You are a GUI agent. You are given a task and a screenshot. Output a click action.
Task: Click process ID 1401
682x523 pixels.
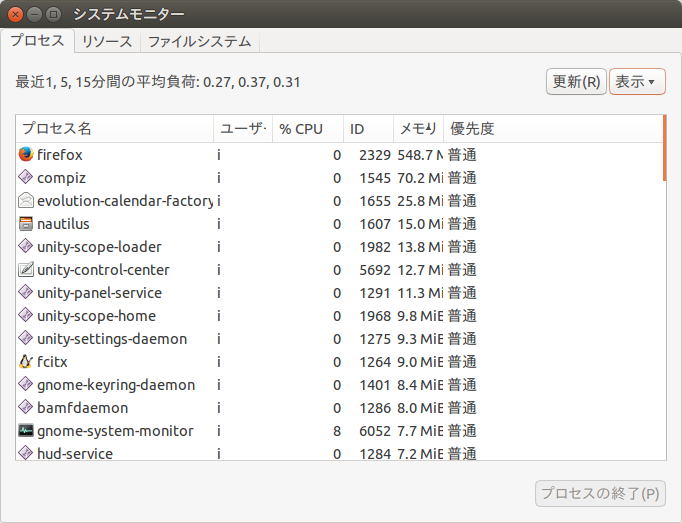point(375,385)
